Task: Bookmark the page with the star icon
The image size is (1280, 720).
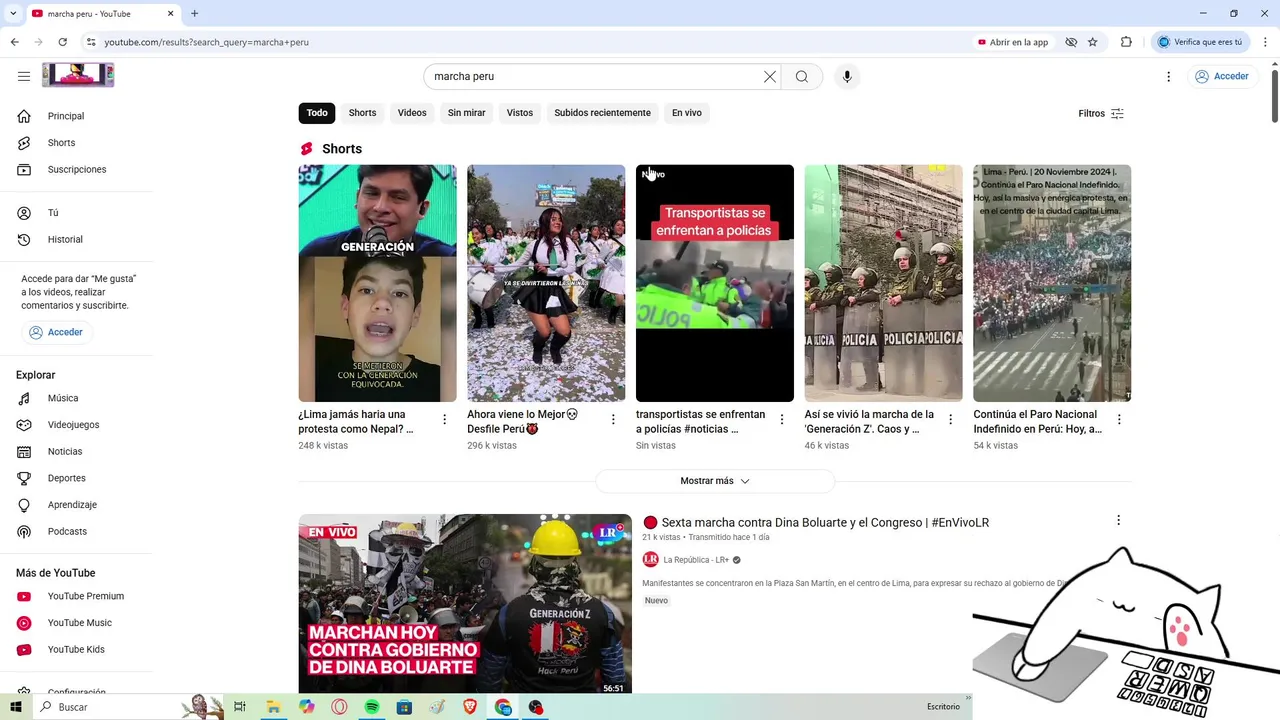Action: (1093, 42)
